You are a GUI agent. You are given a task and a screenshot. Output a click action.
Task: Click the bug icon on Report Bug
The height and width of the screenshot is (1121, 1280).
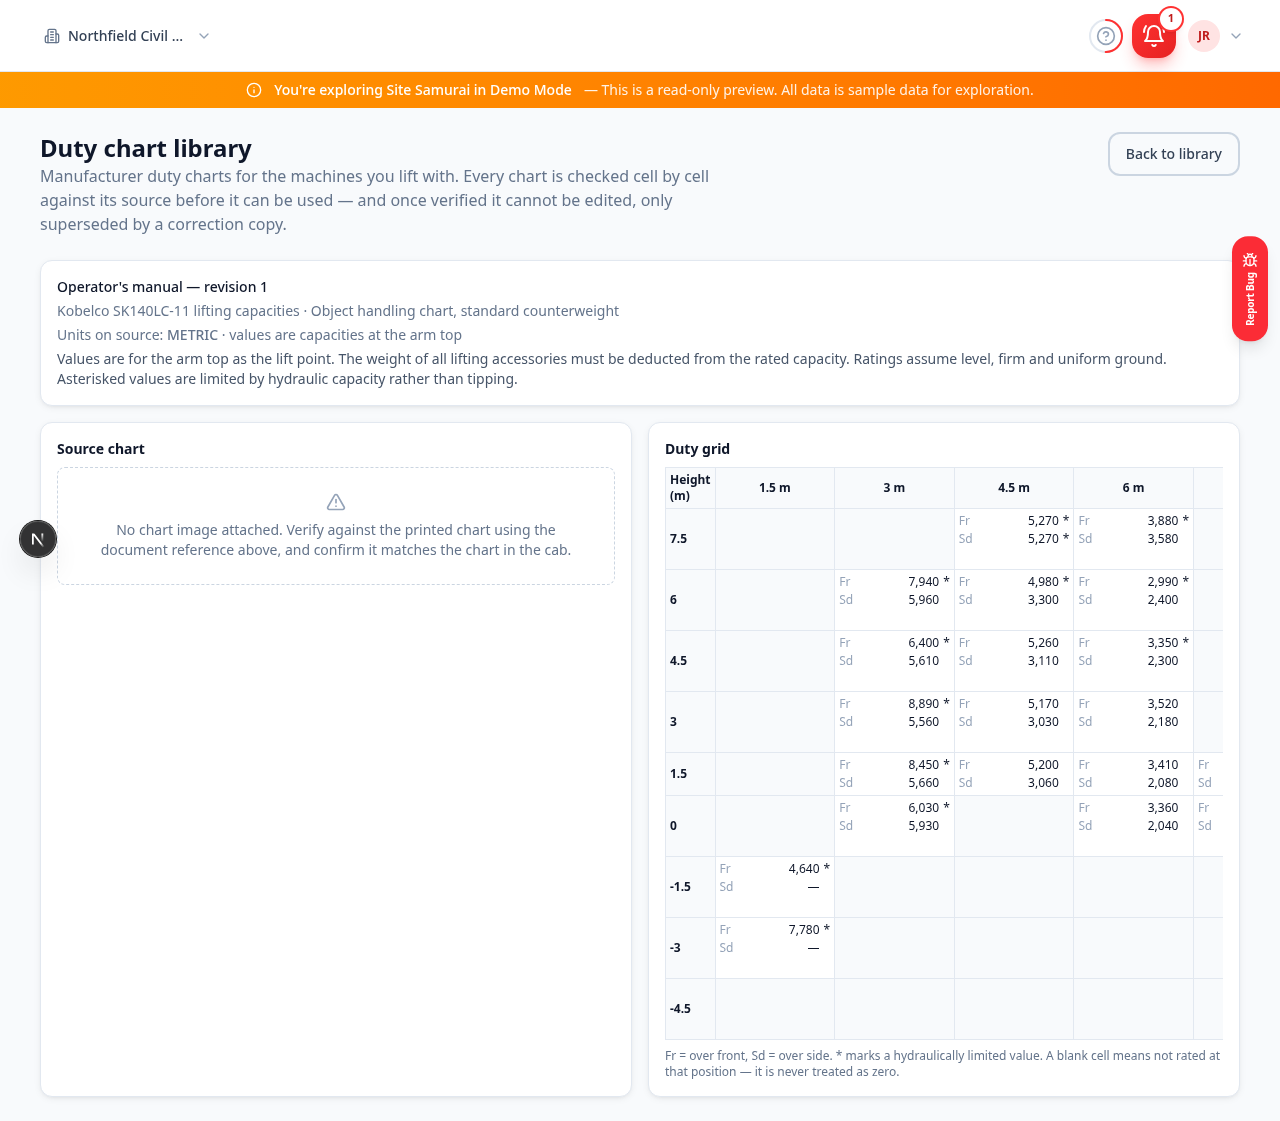click(1250, 260)
